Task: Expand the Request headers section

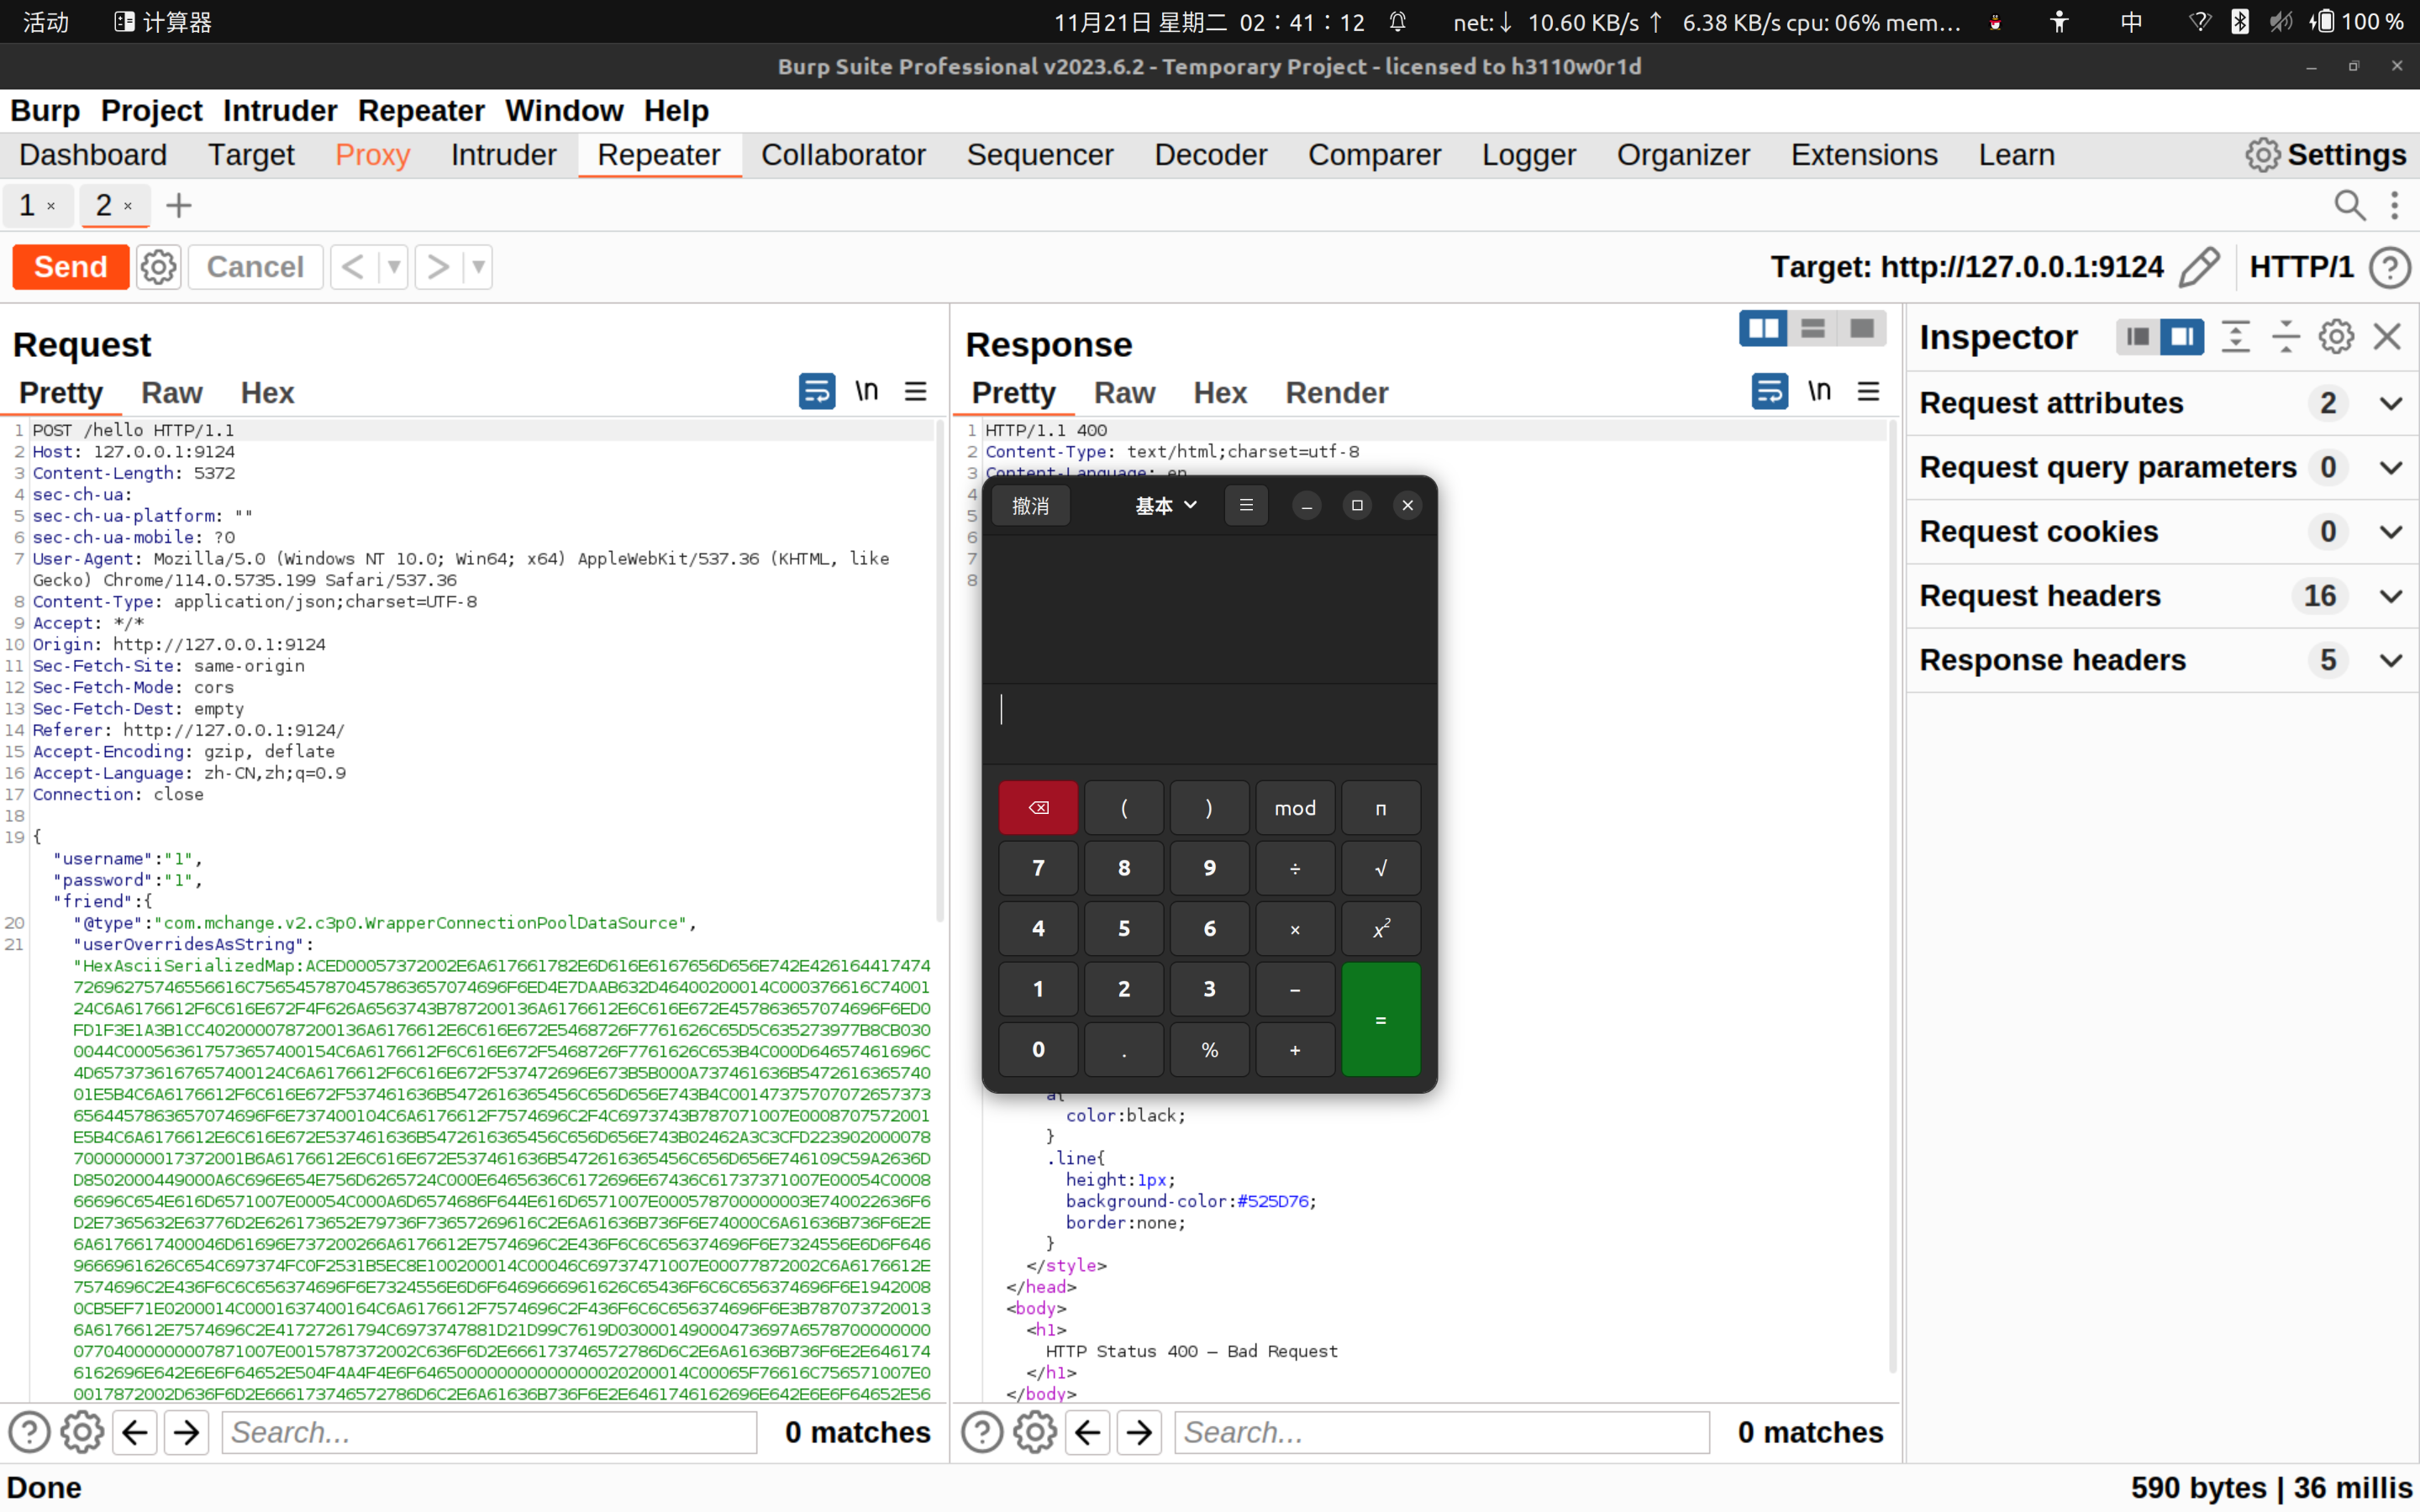Action: 2391,596
